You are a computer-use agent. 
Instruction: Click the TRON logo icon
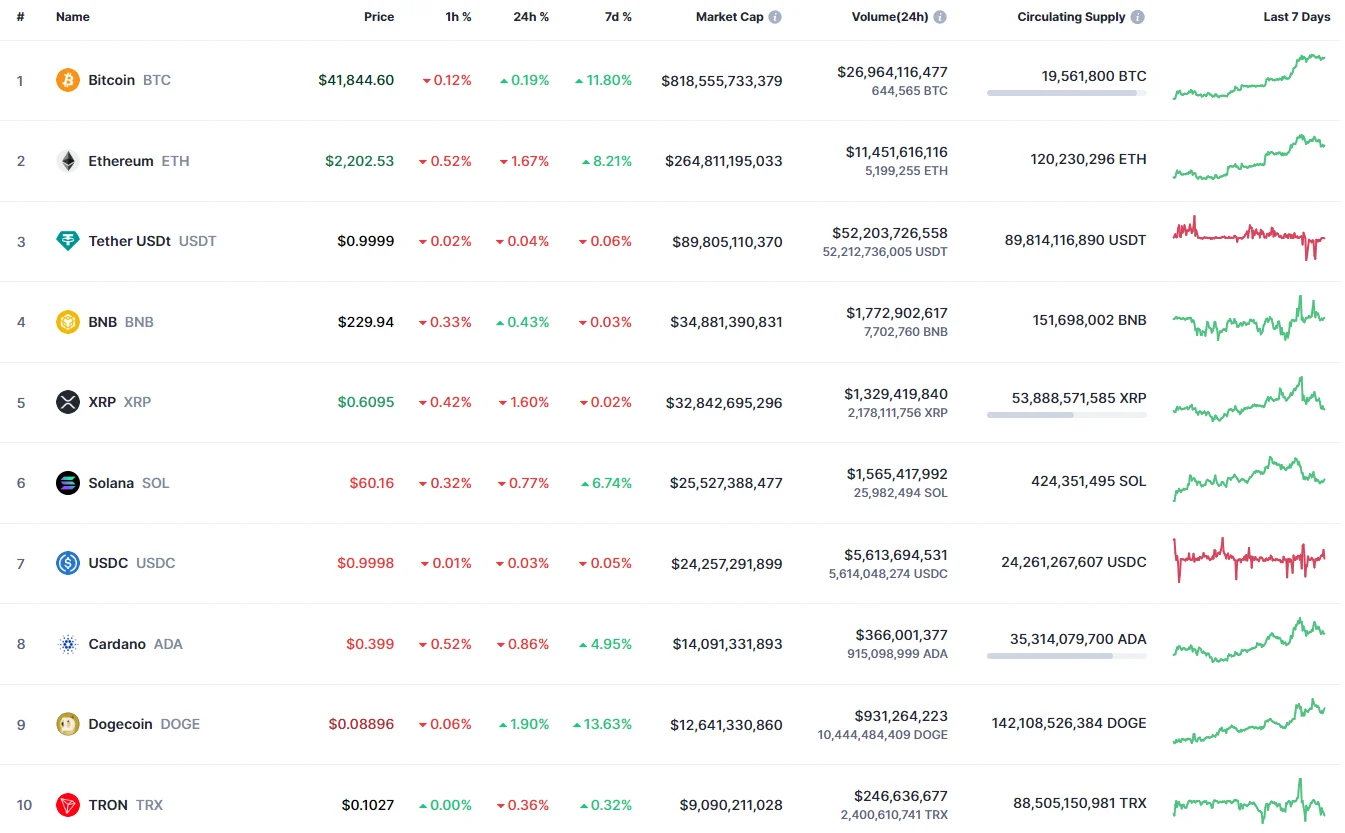[x=67, y=805]
